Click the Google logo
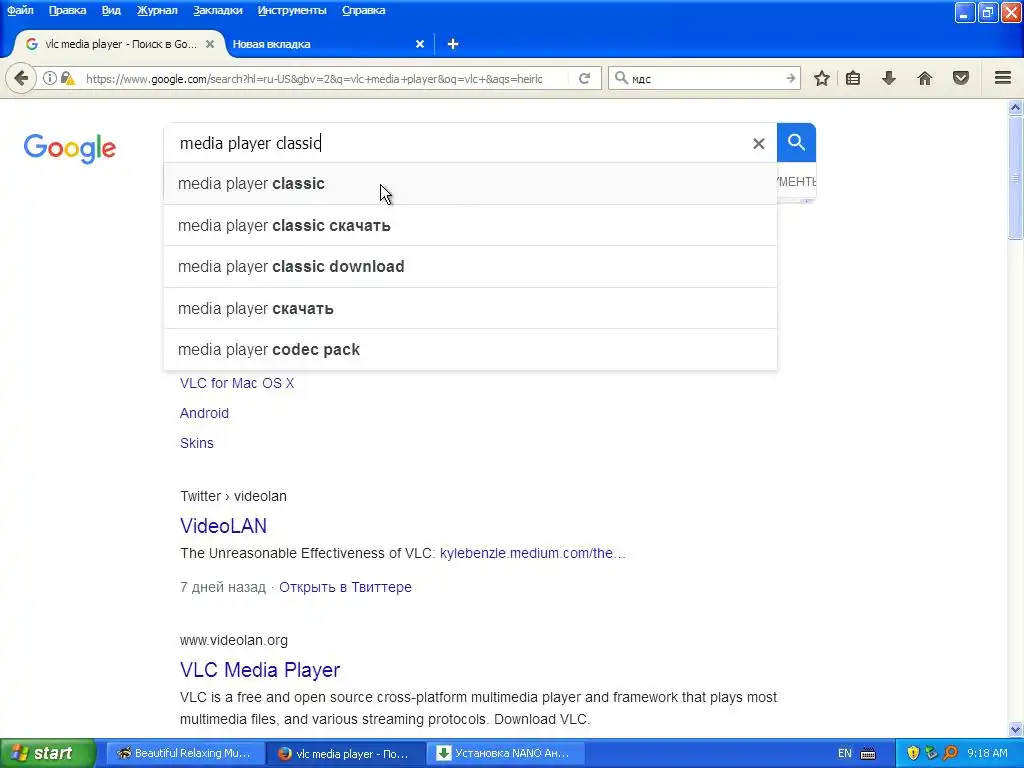The image size is (1024, 768). tap(70, 148)
